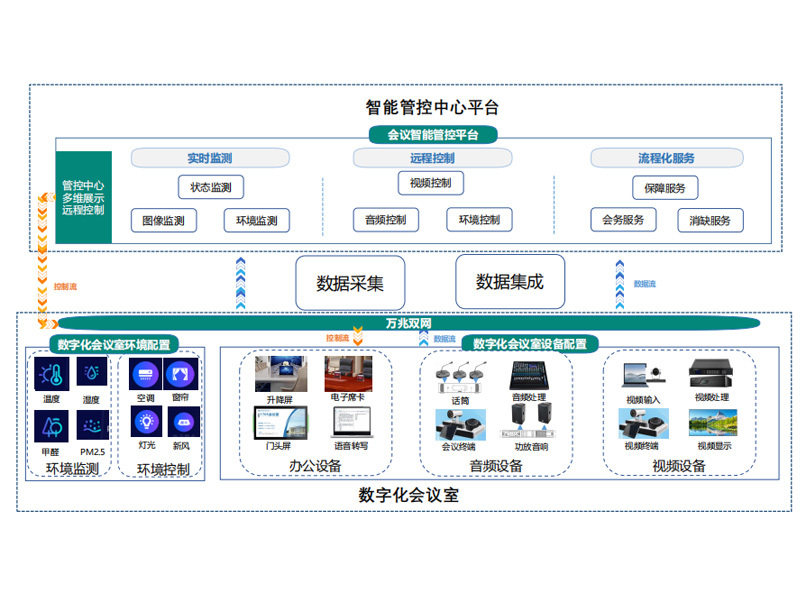Click the 环境控制 group caption under the appliance icons
The height and width of the screenshot is (600, 800).
163,469
